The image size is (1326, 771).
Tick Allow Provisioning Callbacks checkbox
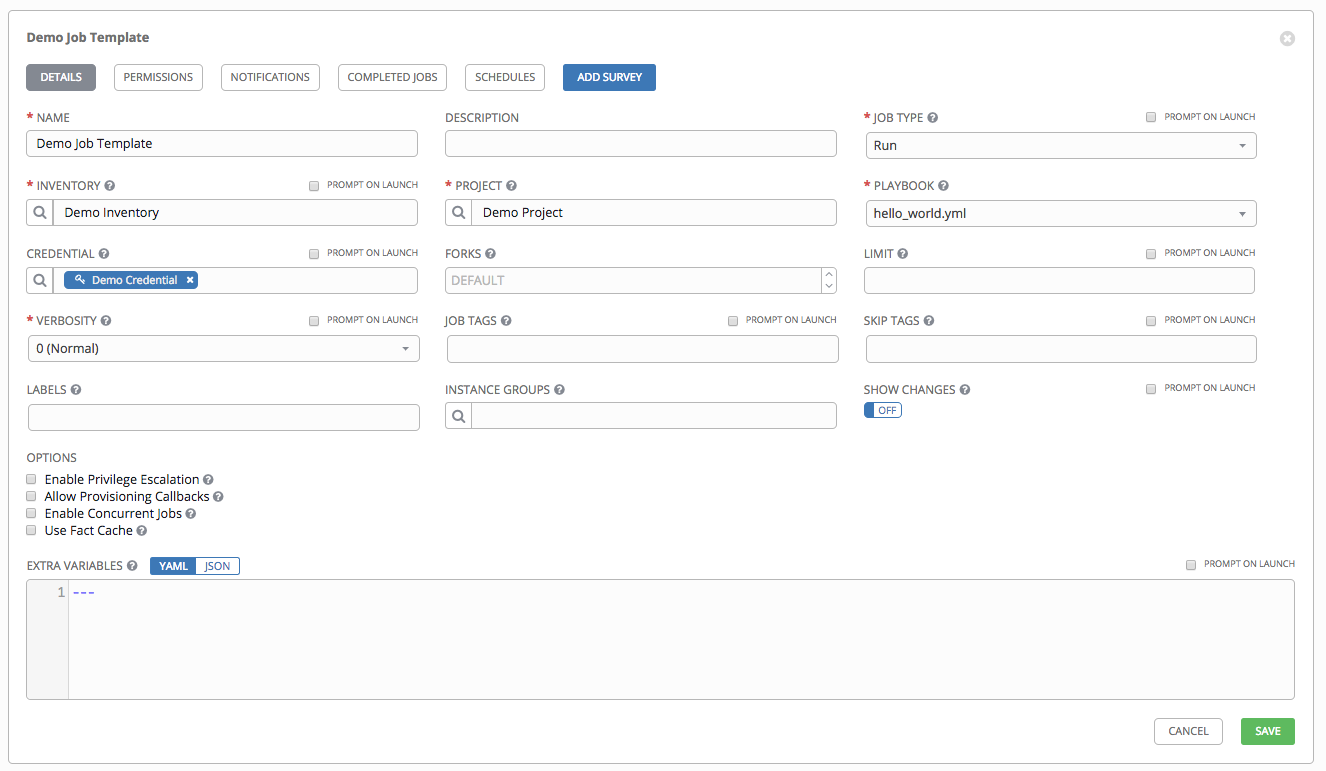point(32,496)
